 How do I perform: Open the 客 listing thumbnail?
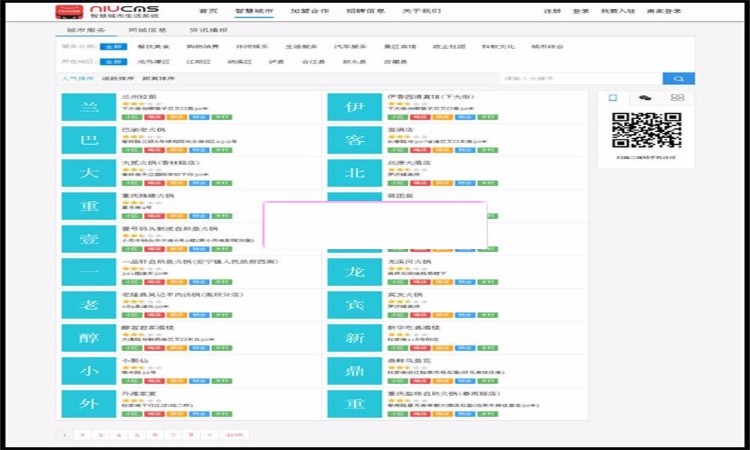(354, 140)
